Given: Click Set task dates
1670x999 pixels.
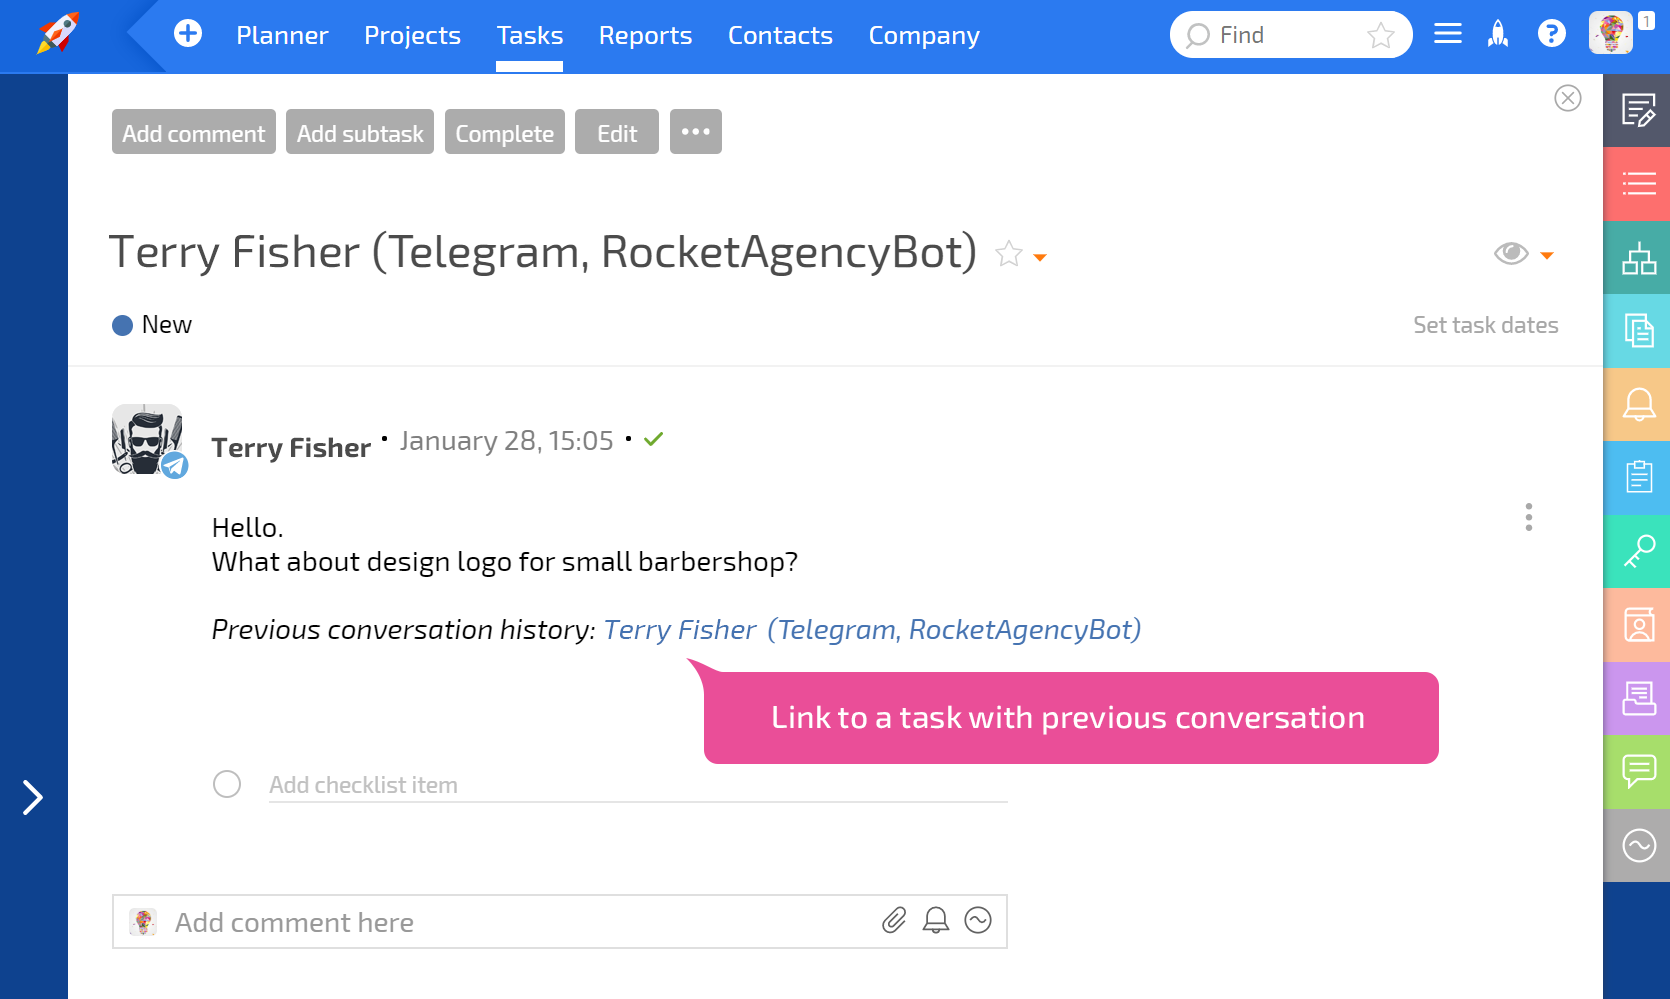Looking at the screenshot, I should coord(1485,325).
